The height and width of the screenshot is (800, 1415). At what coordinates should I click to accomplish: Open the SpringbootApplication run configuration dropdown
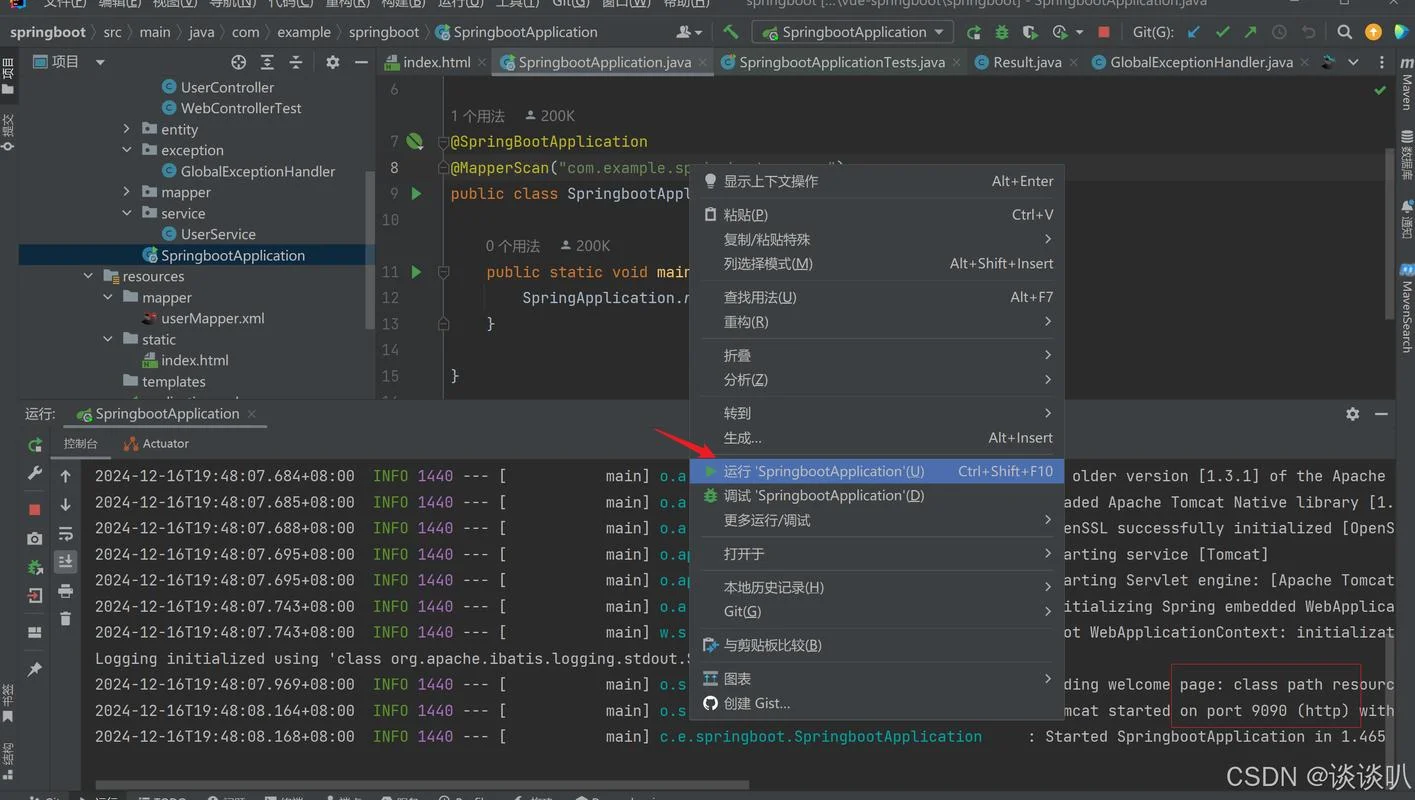click(852, 32)
